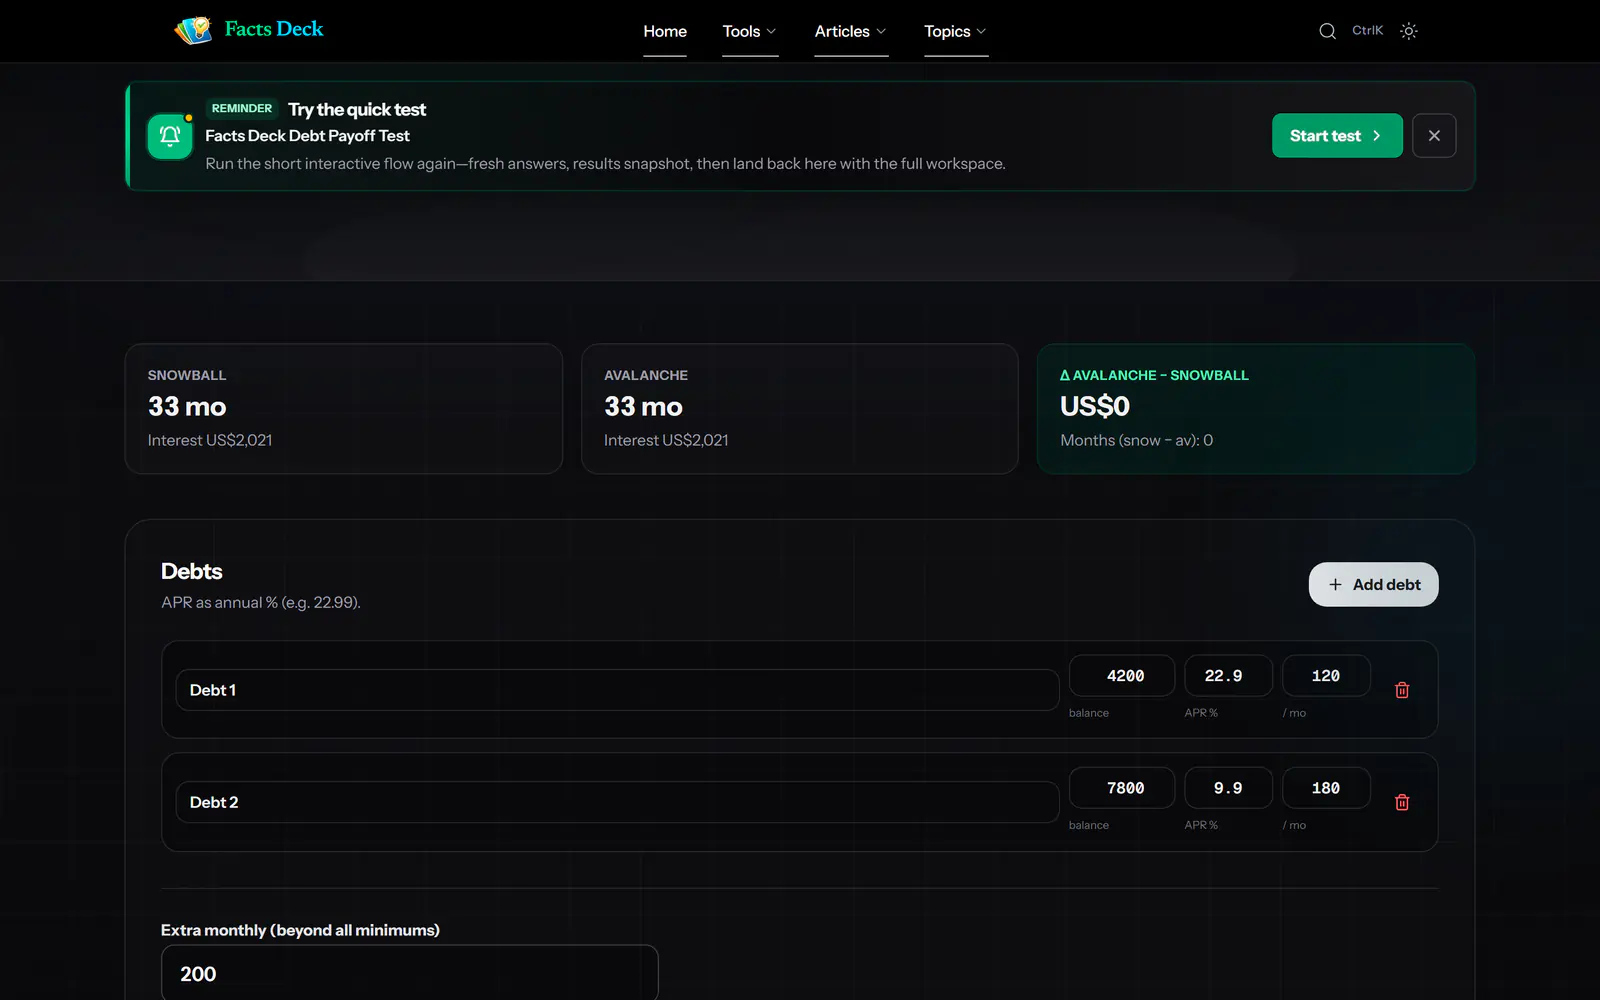The image size is (1600, 1000).
Task: Edit Debt 2 APR 9.9 field
Action: (1228, 788)
